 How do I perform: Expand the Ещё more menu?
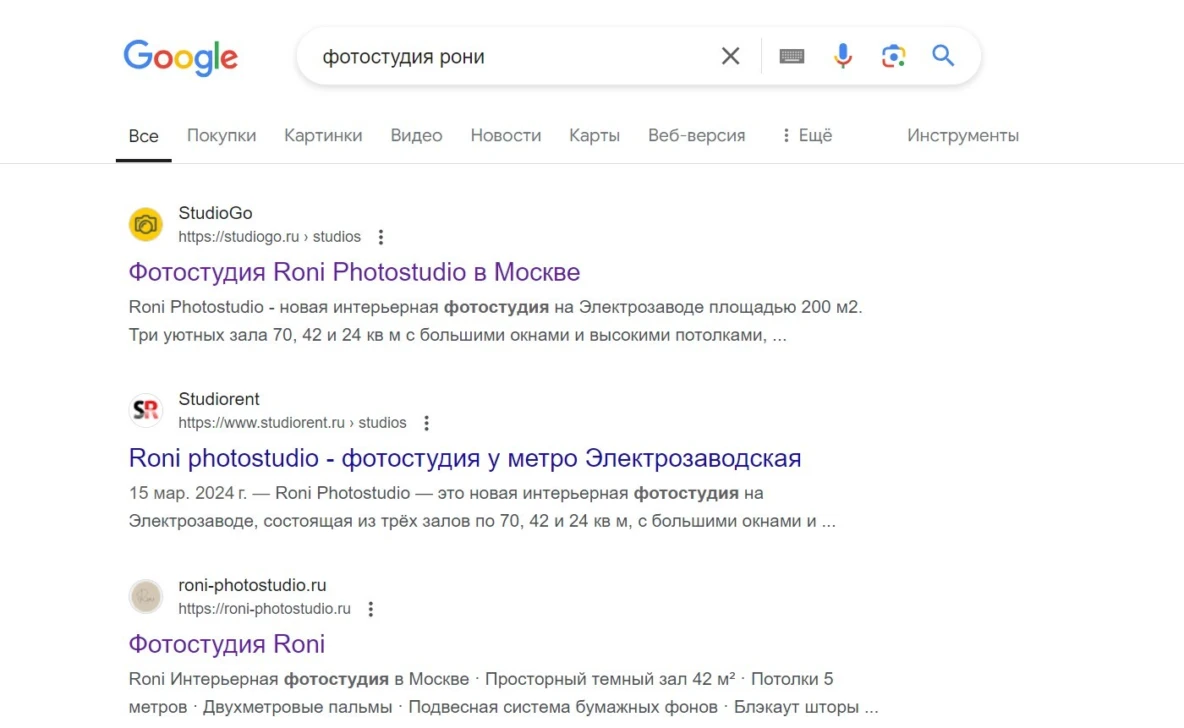click(806, 135)
